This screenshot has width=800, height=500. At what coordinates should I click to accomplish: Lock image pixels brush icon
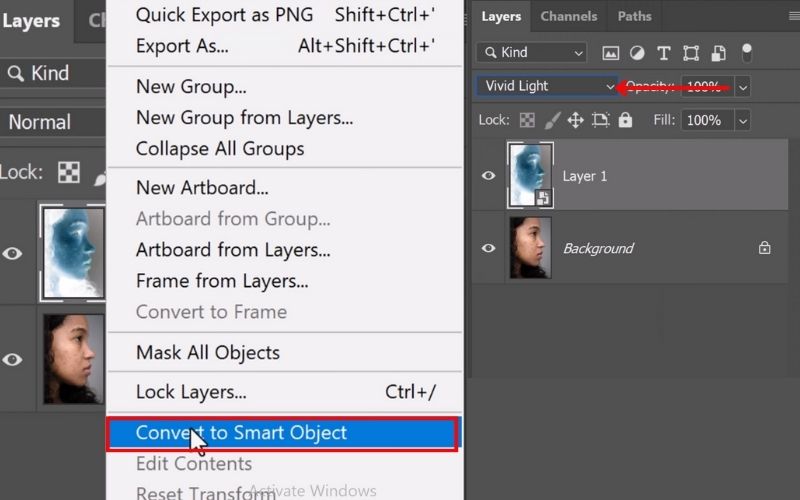pos(552,120)
